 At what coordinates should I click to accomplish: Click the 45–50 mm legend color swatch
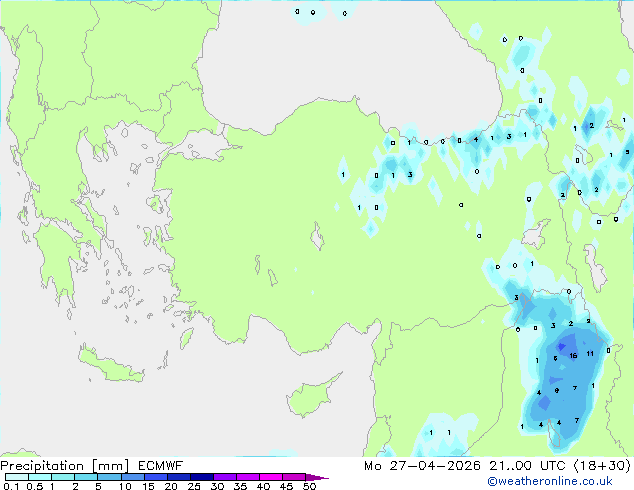[294, 477]
